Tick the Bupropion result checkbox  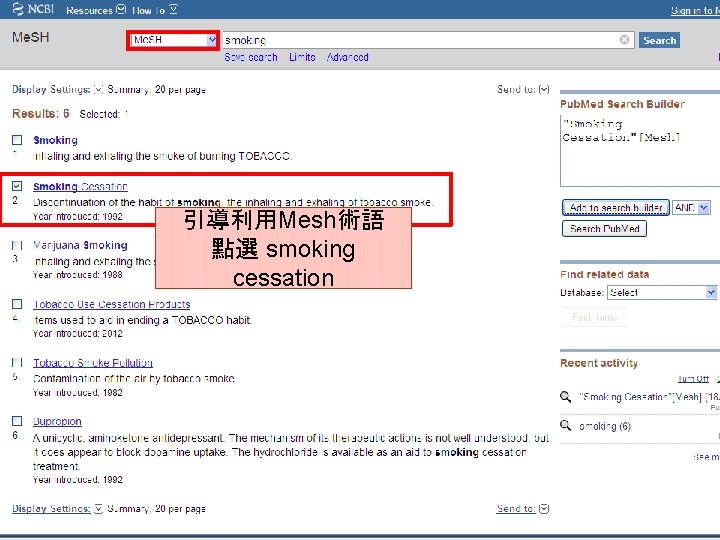coord(17,421)
